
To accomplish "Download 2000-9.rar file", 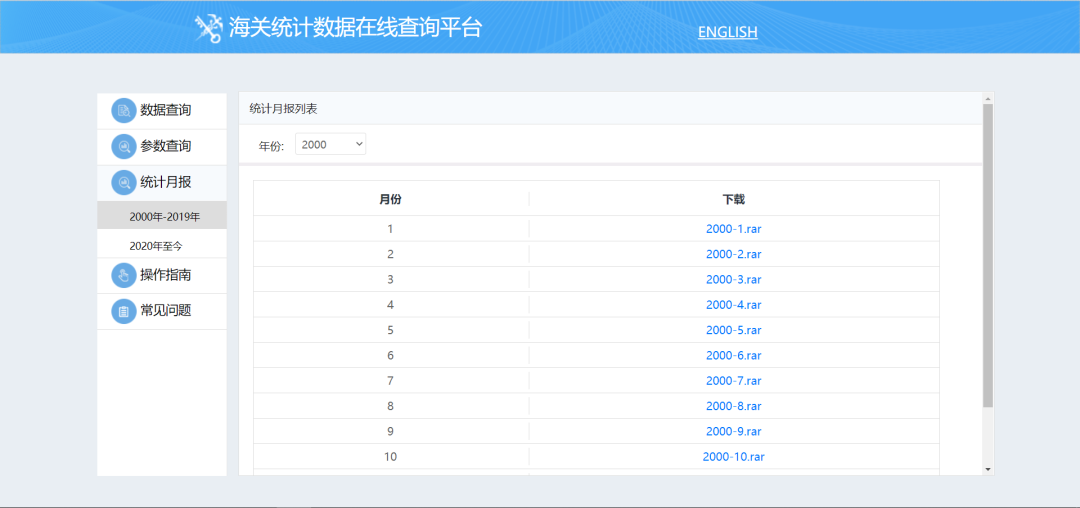I will click(734, 432).
